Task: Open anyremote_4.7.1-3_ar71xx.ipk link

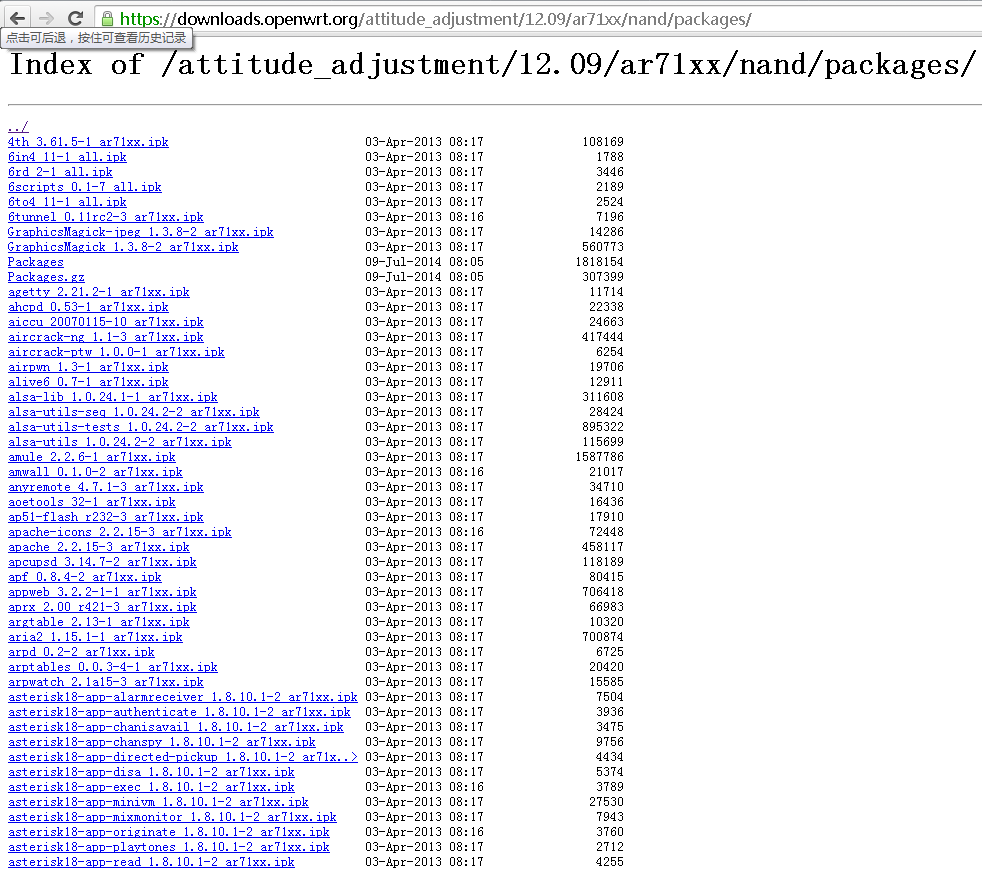Action: tap(106, 487)
